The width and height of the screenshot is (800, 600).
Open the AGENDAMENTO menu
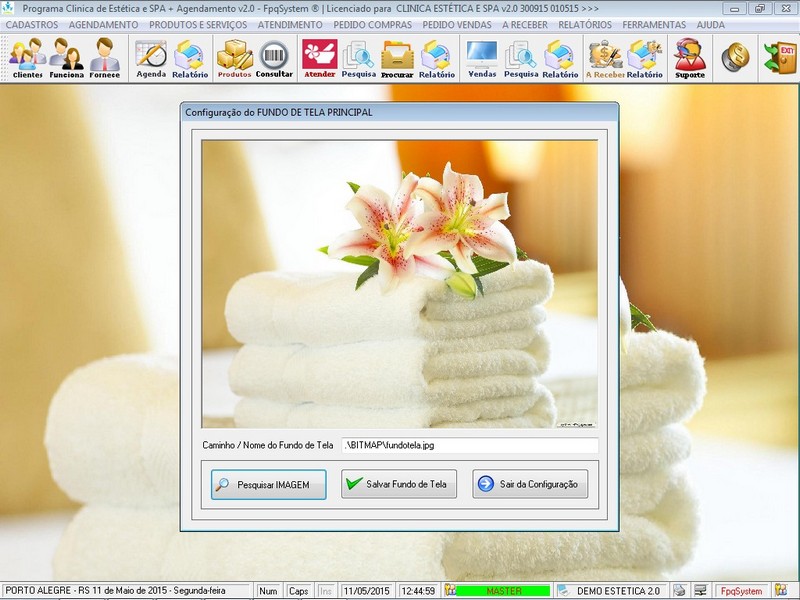pyautogui.click(x=104, y=24)
